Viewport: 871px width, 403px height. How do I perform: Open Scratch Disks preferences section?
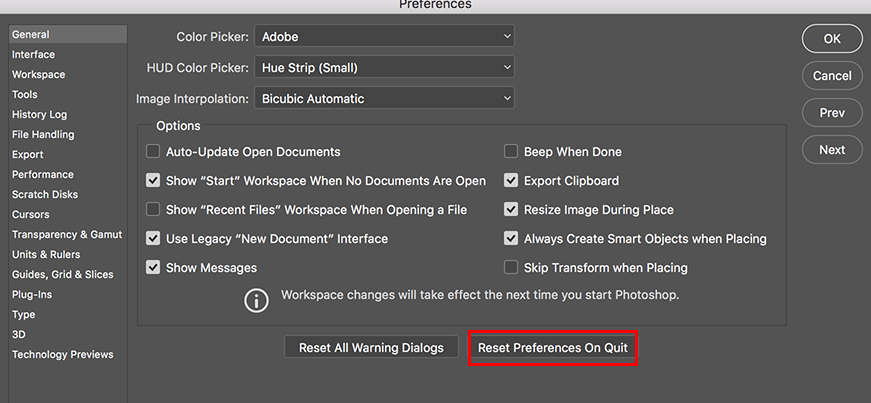(44, 195)
